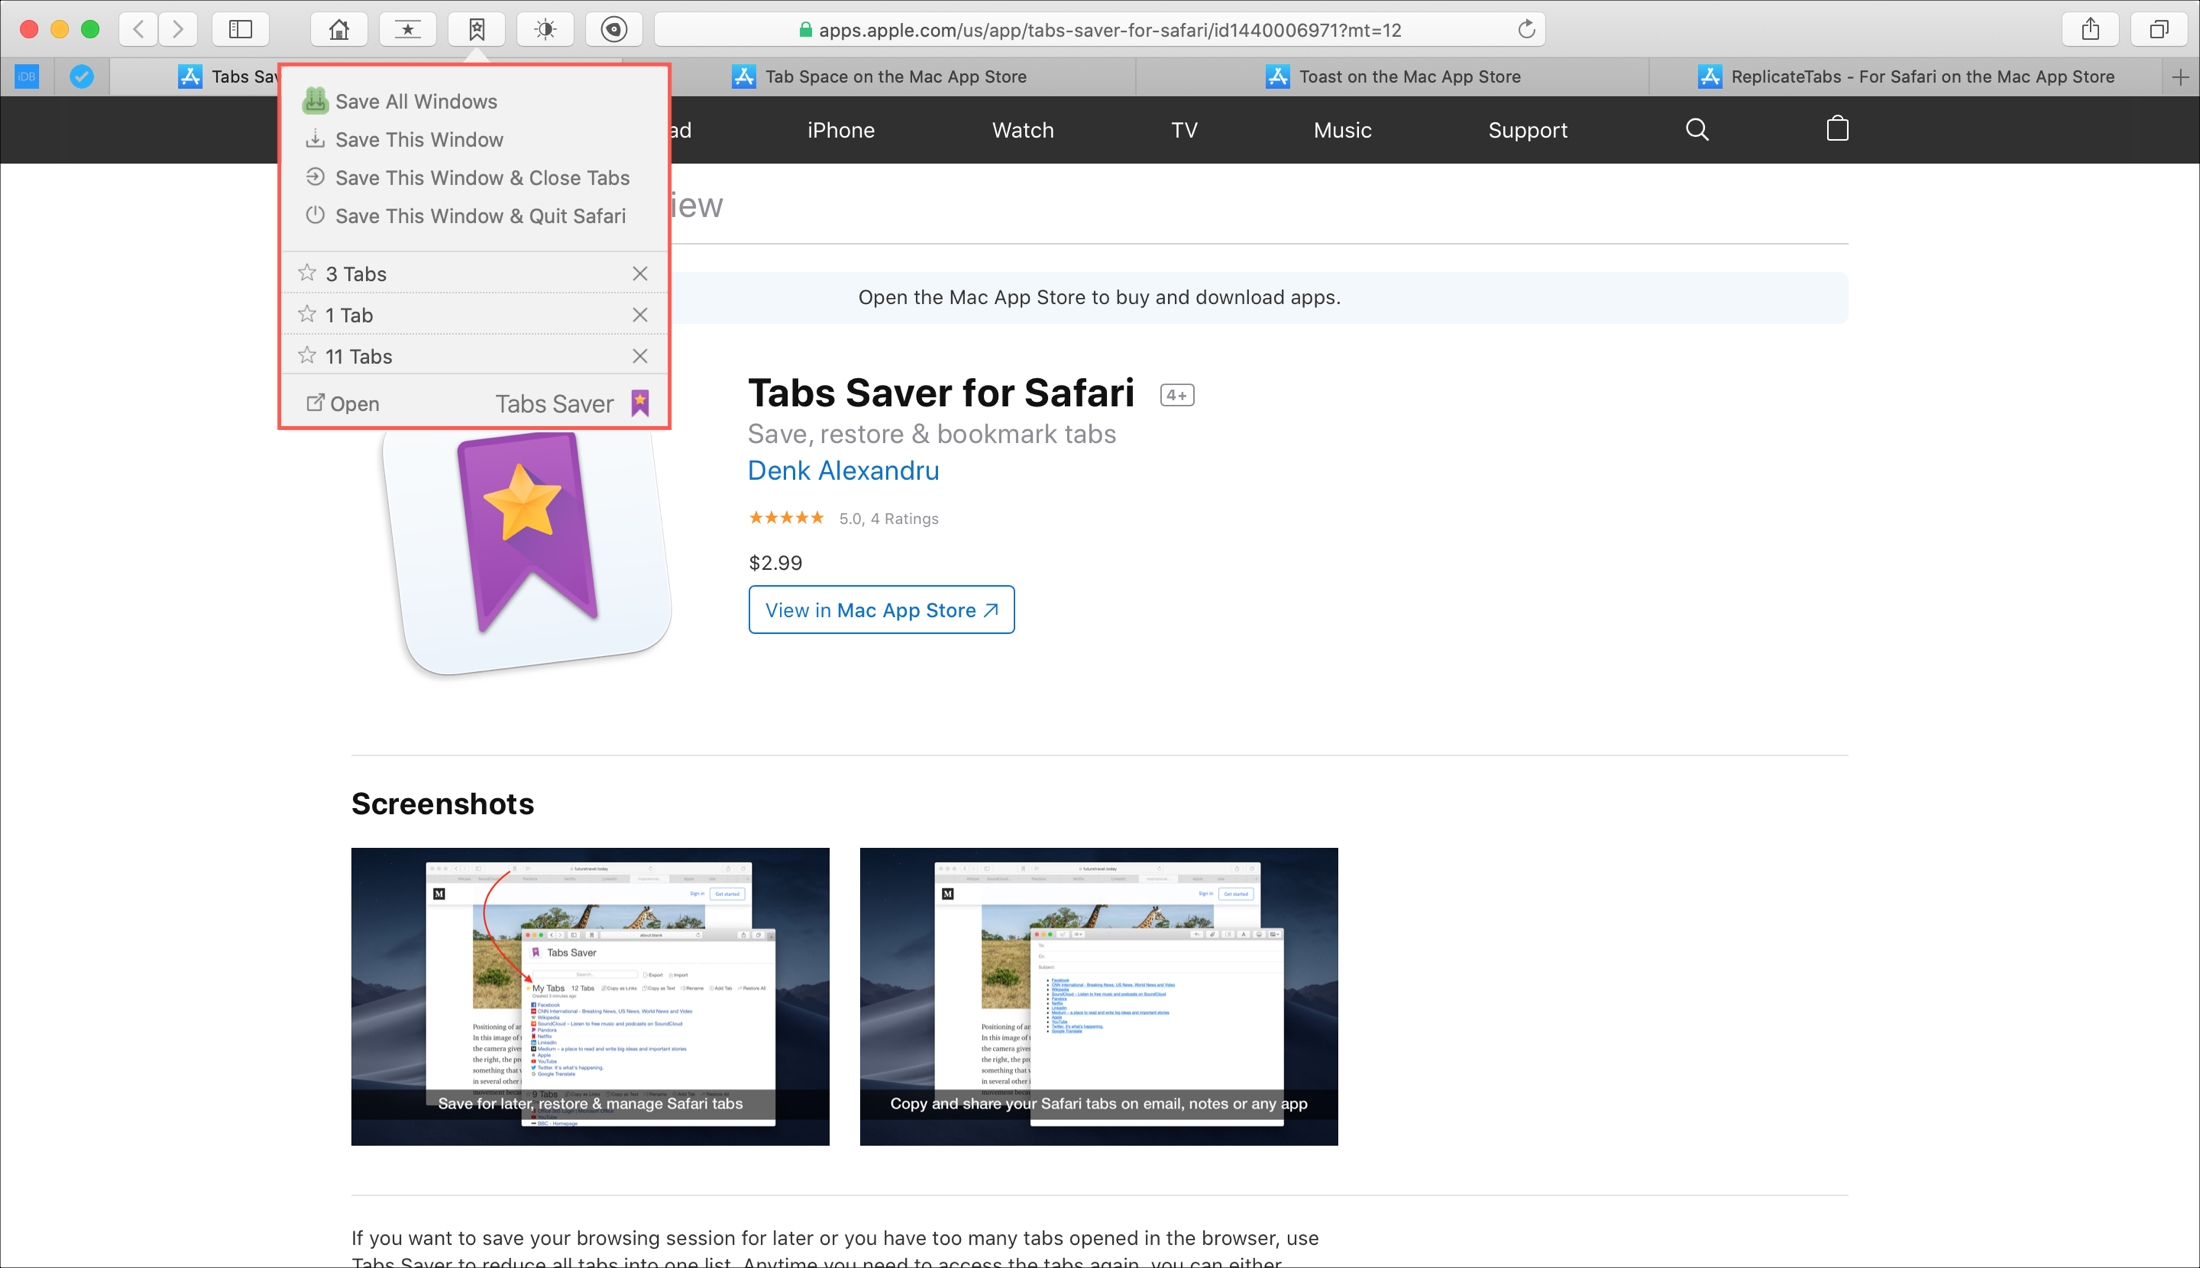Click the shopping bag icon in Apple nav
Viewport: 2200px width, 1268px height.
1837,130
